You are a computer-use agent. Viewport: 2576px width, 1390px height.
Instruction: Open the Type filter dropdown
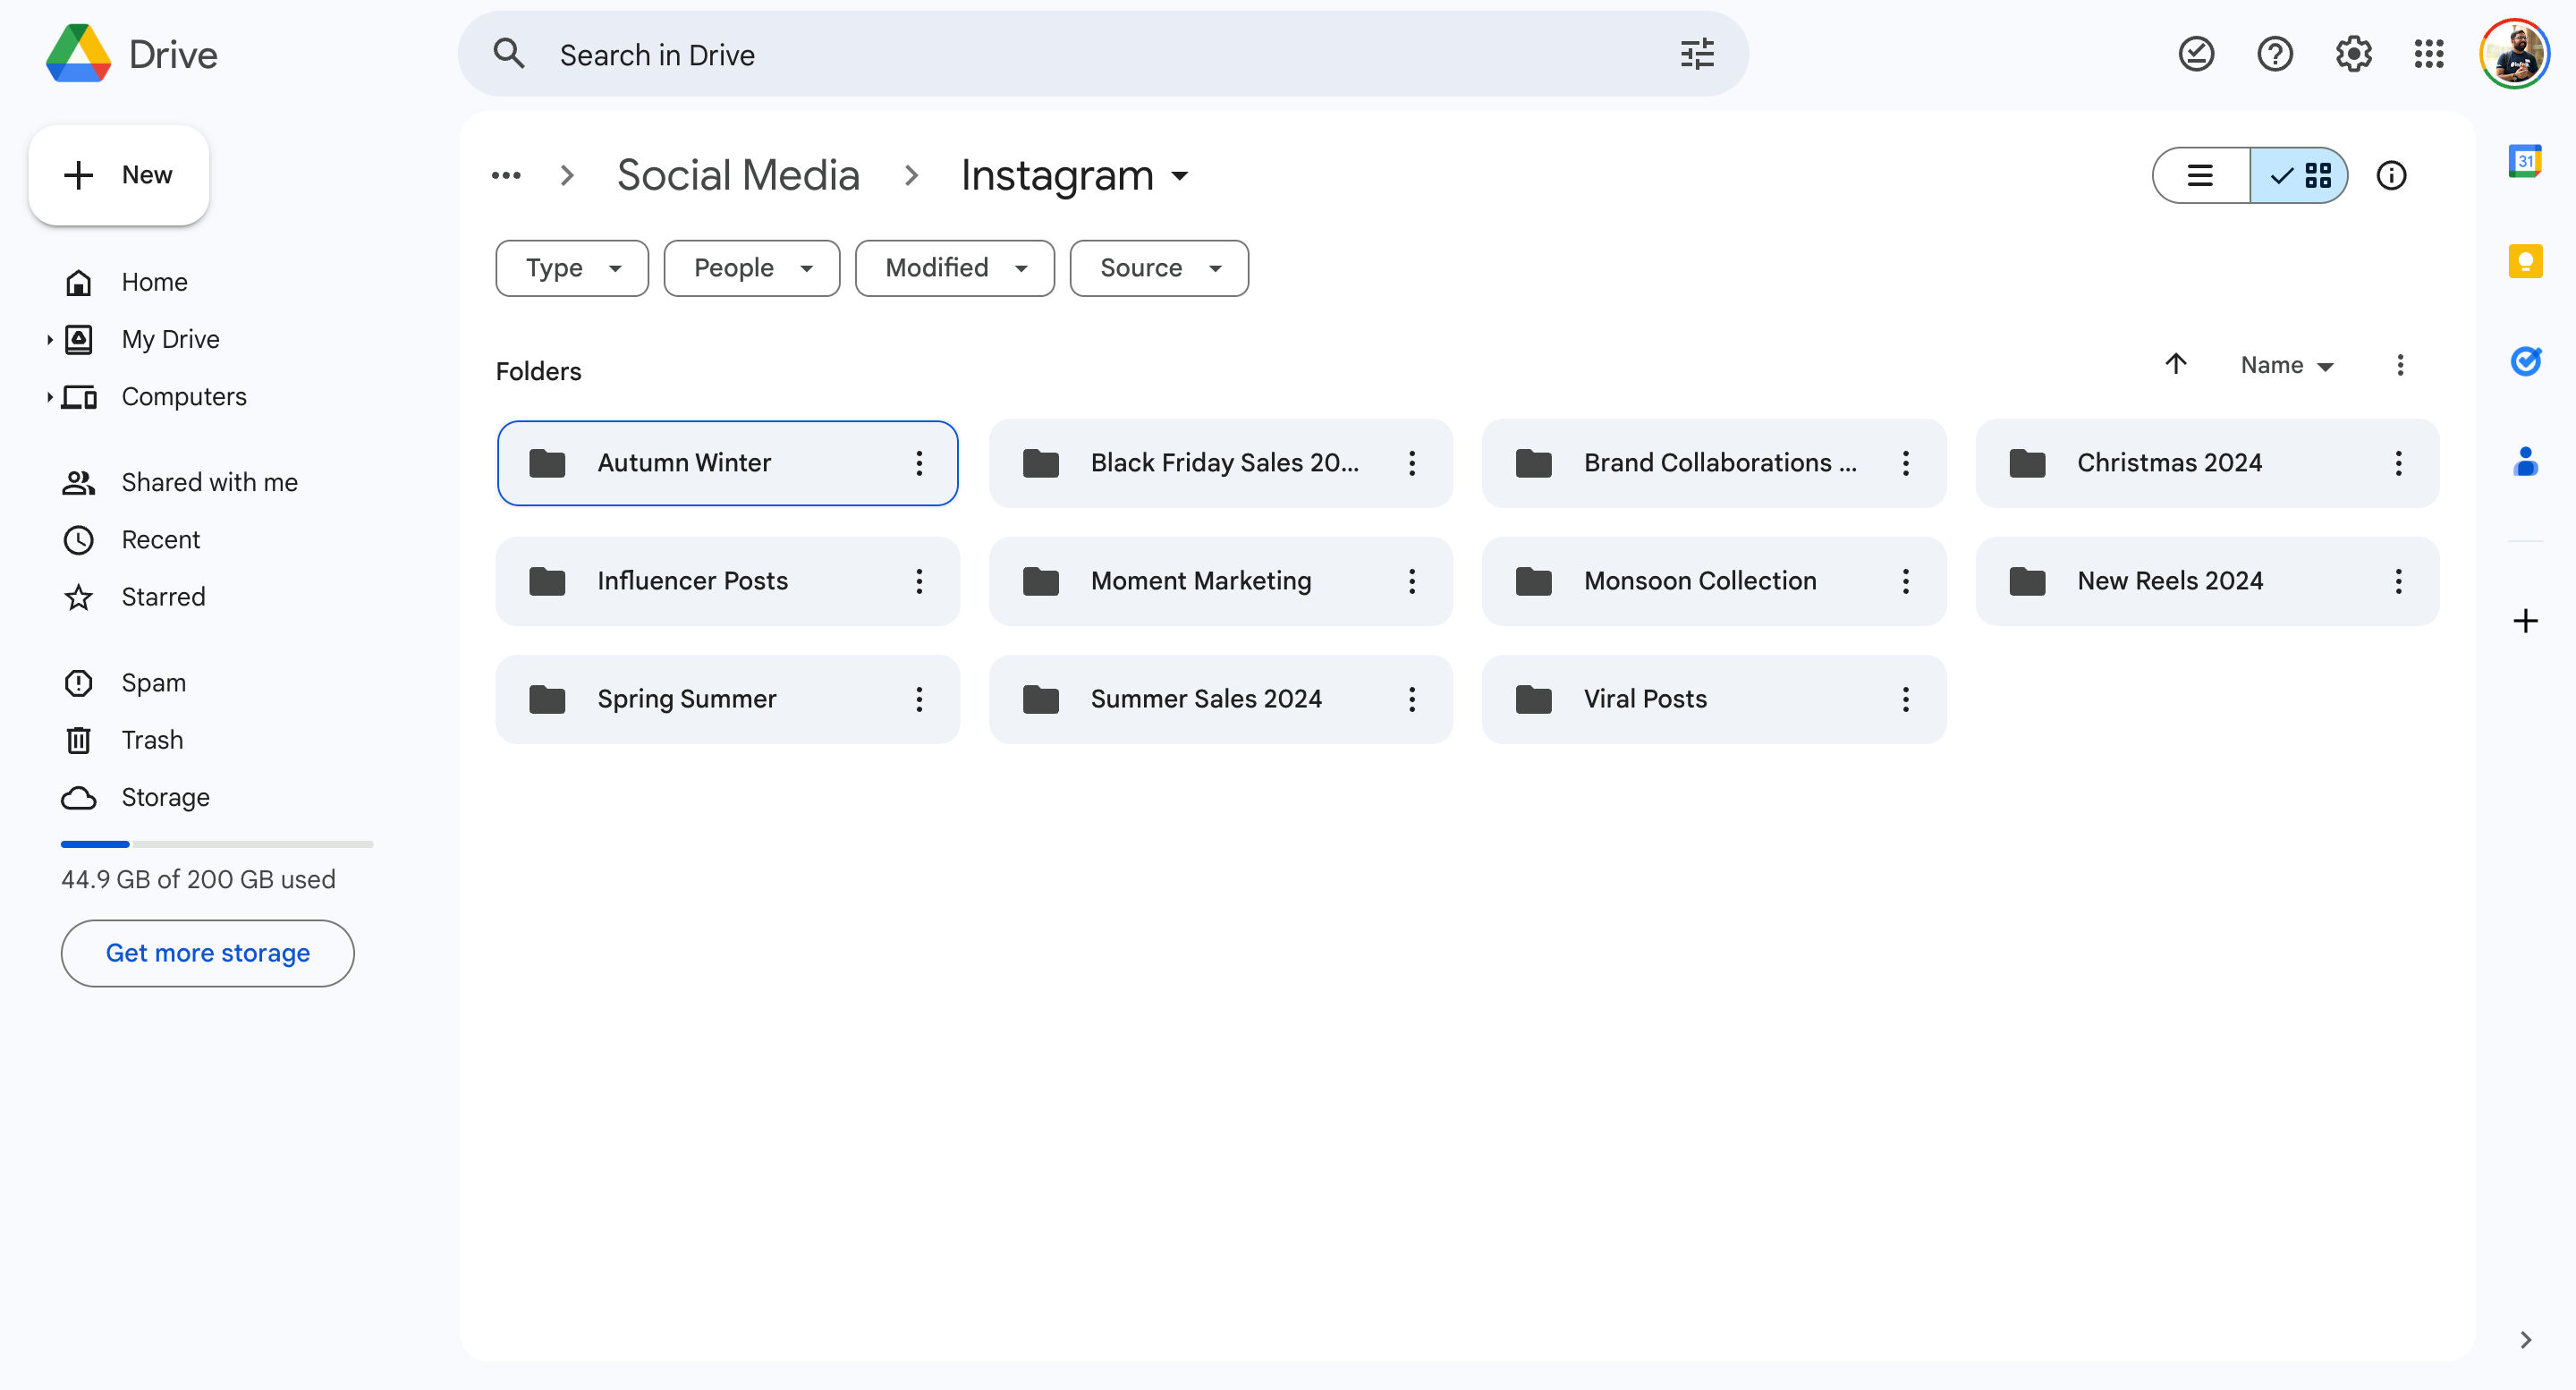click(572, 268)
